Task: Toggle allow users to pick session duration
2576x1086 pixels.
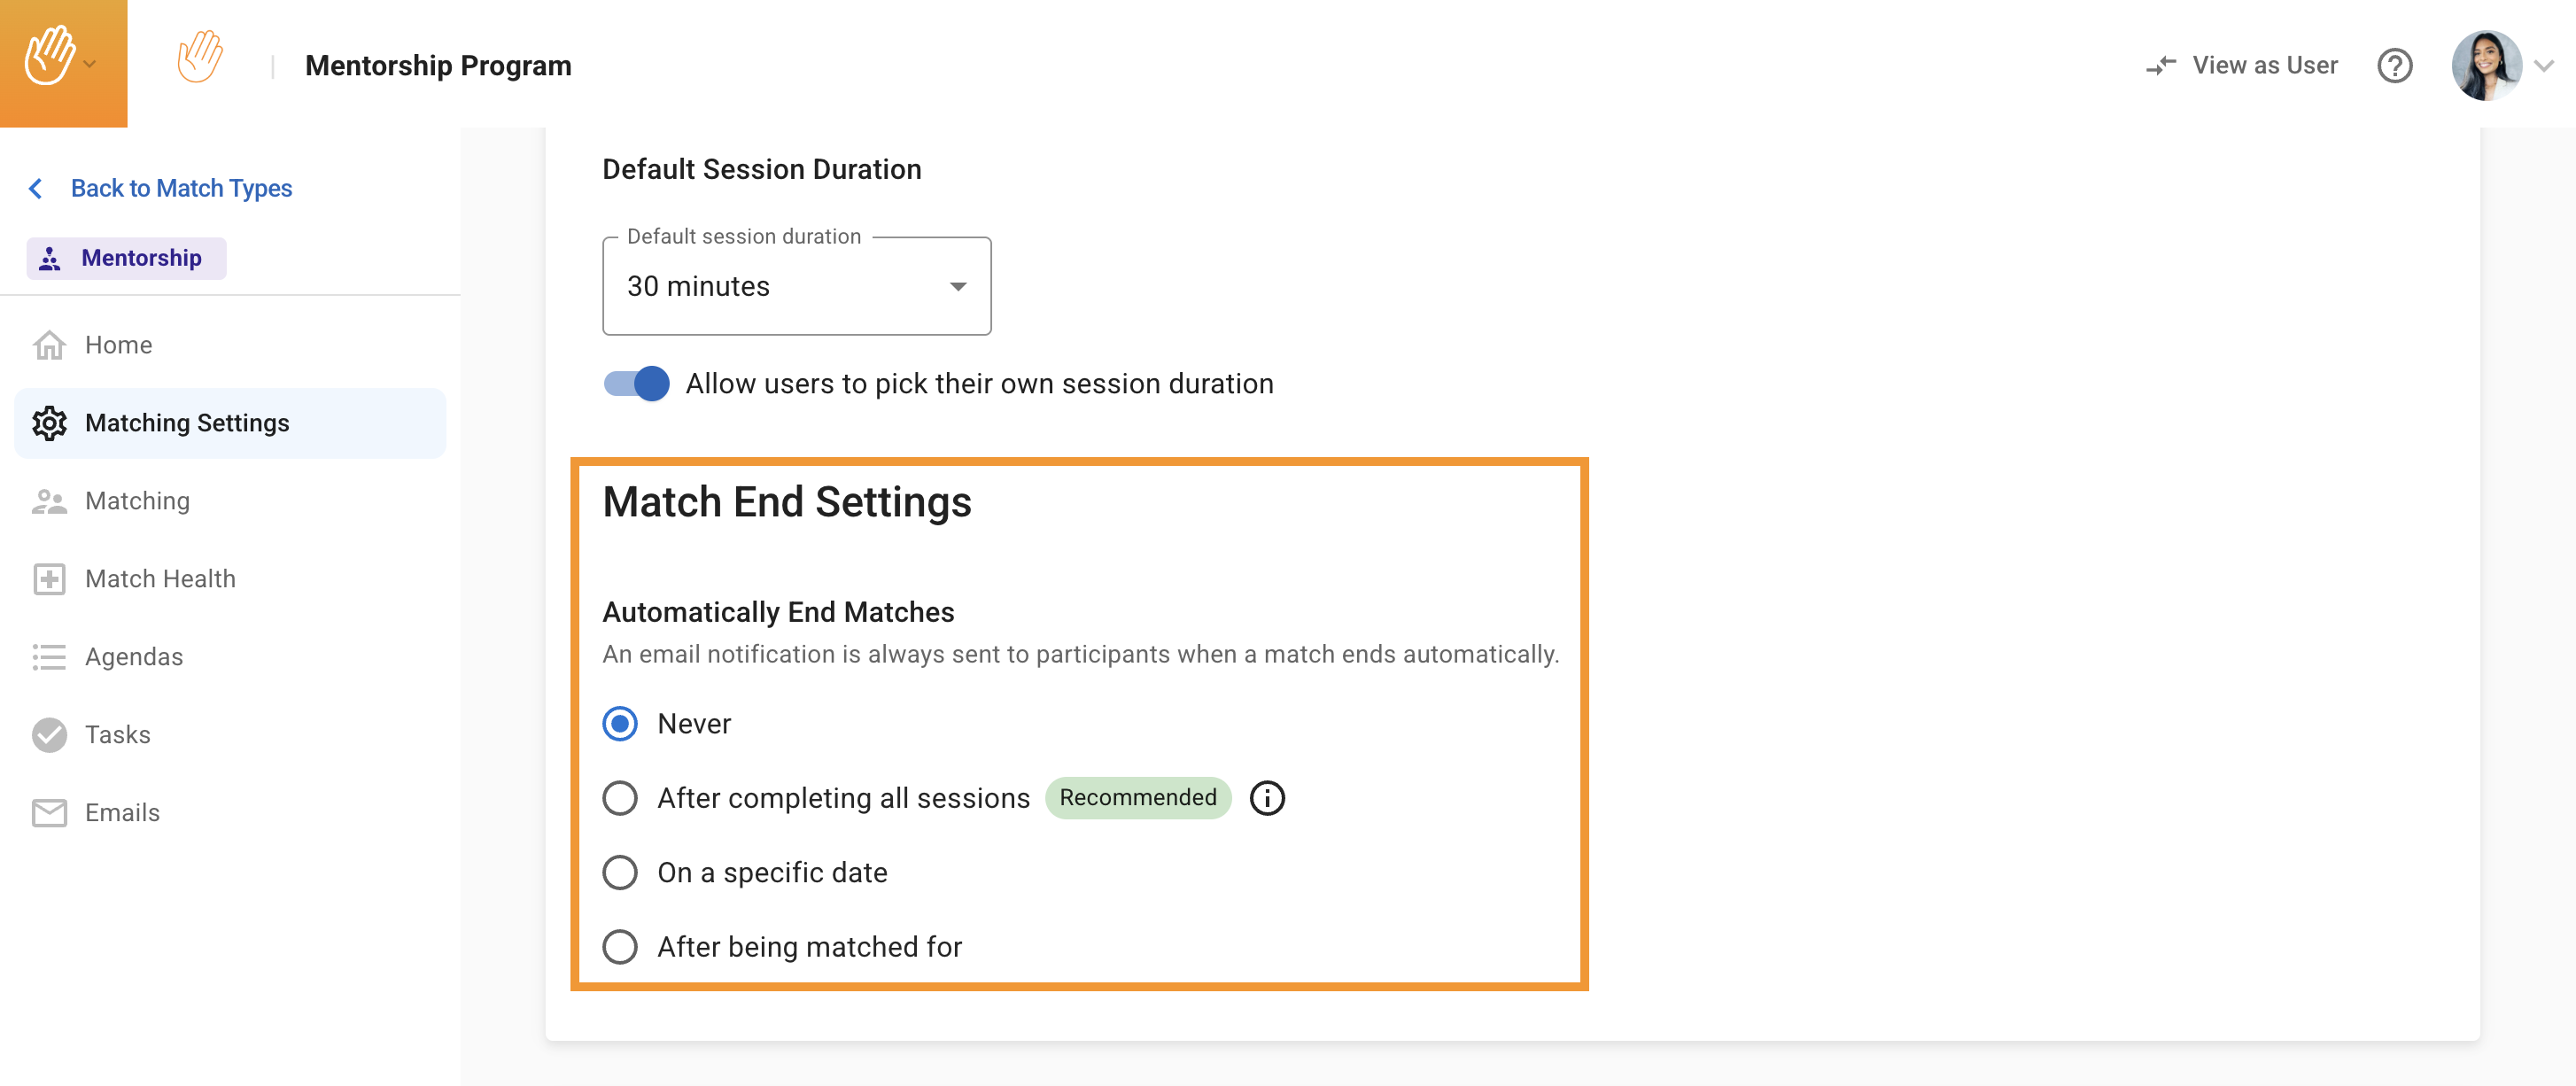Action: pos(637,384)
